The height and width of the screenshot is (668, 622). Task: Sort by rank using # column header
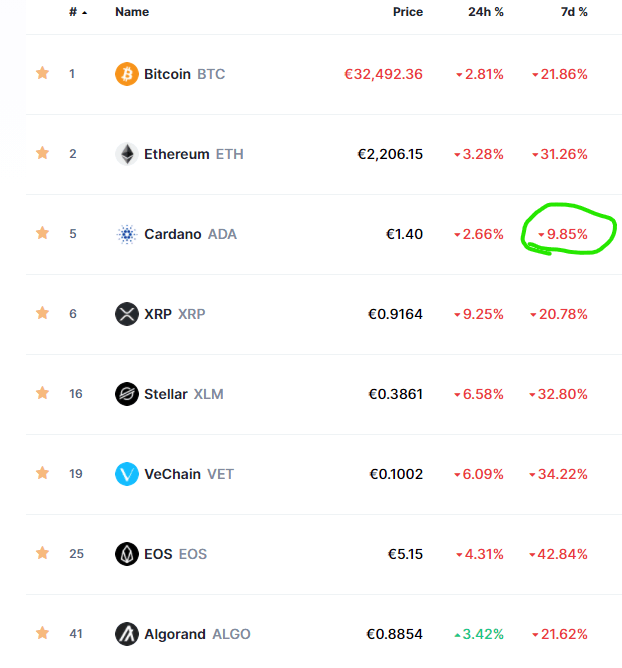74,12
